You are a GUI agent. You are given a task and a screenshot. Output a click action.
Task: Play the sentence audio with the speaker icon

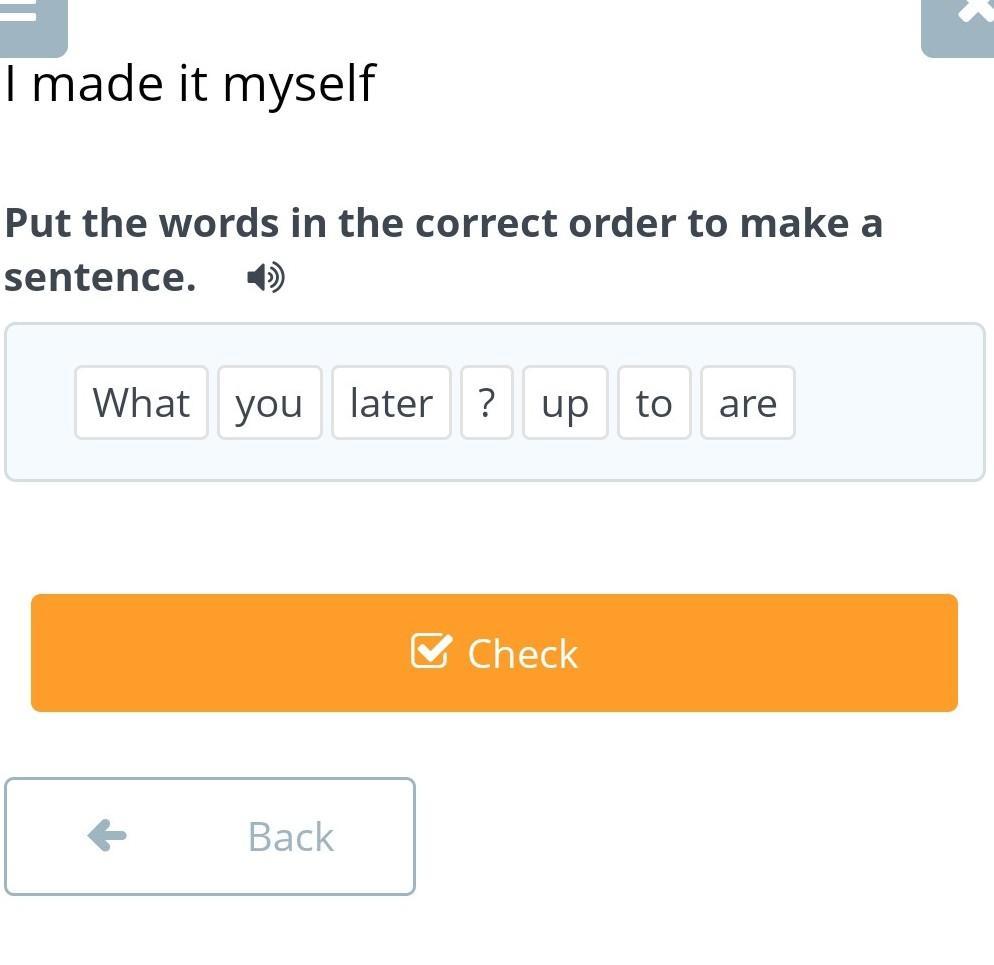[265, 277]
